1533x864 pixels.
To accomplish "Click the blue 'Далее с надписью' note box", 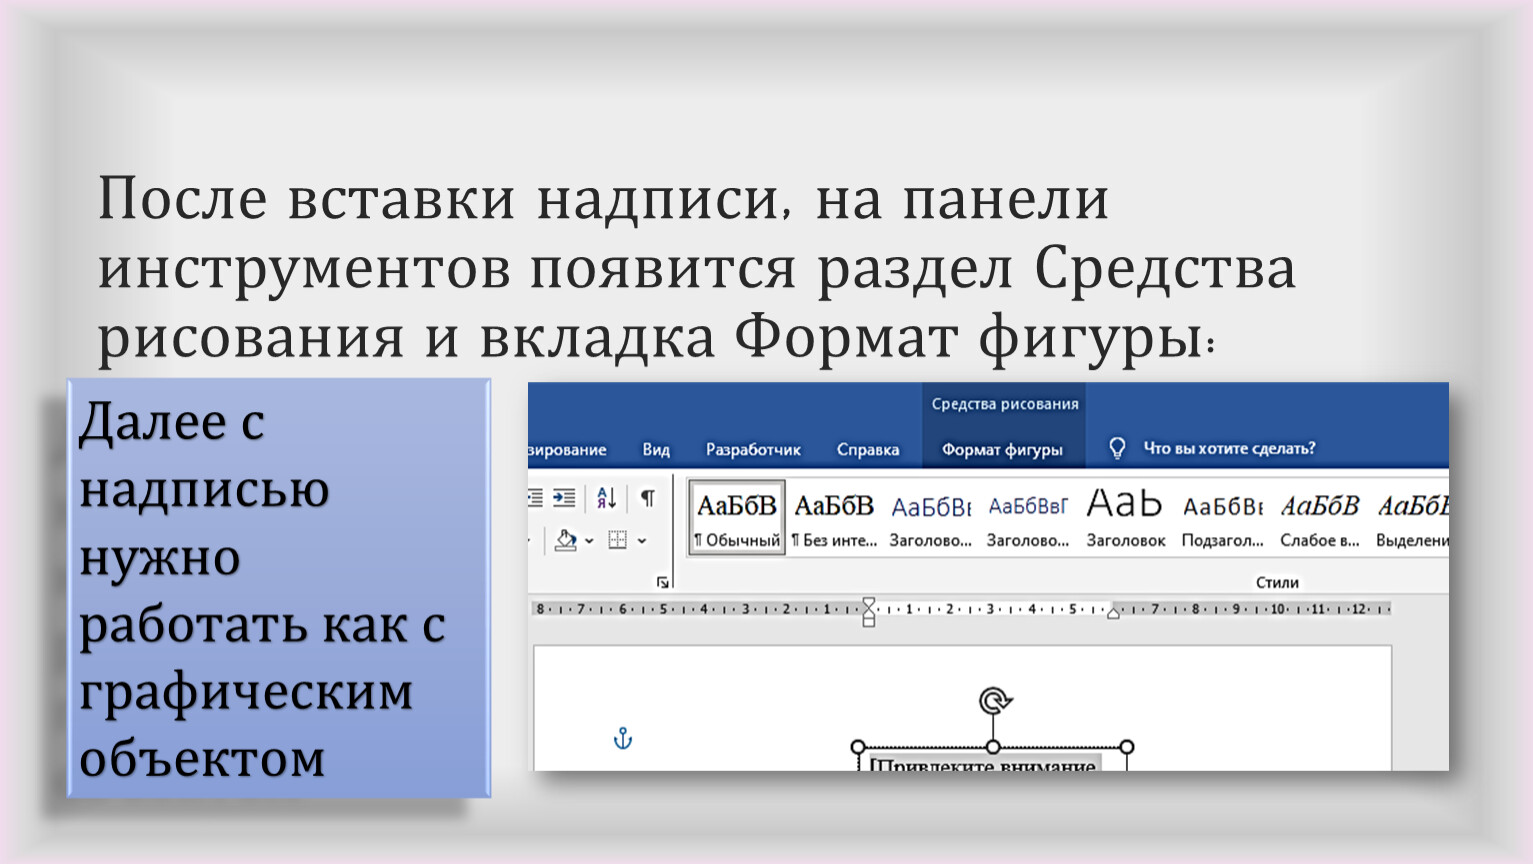I will [x=279, y=588].
